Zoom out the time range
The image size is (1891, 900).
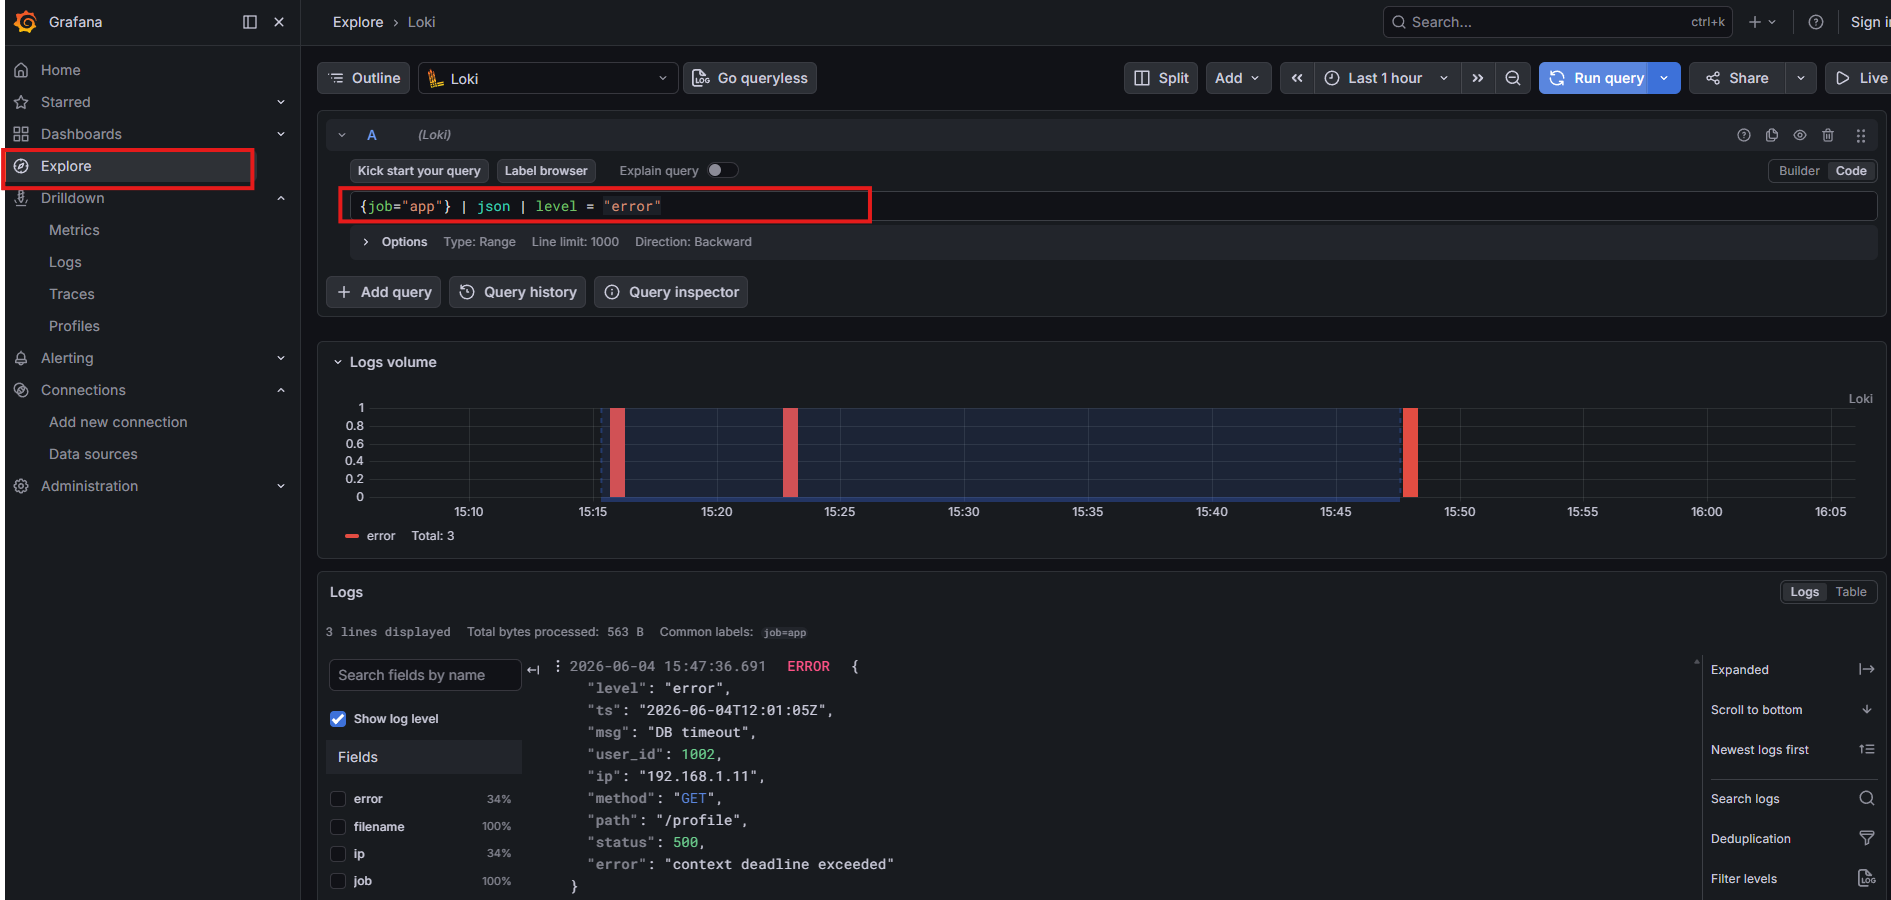point(1513,78)
